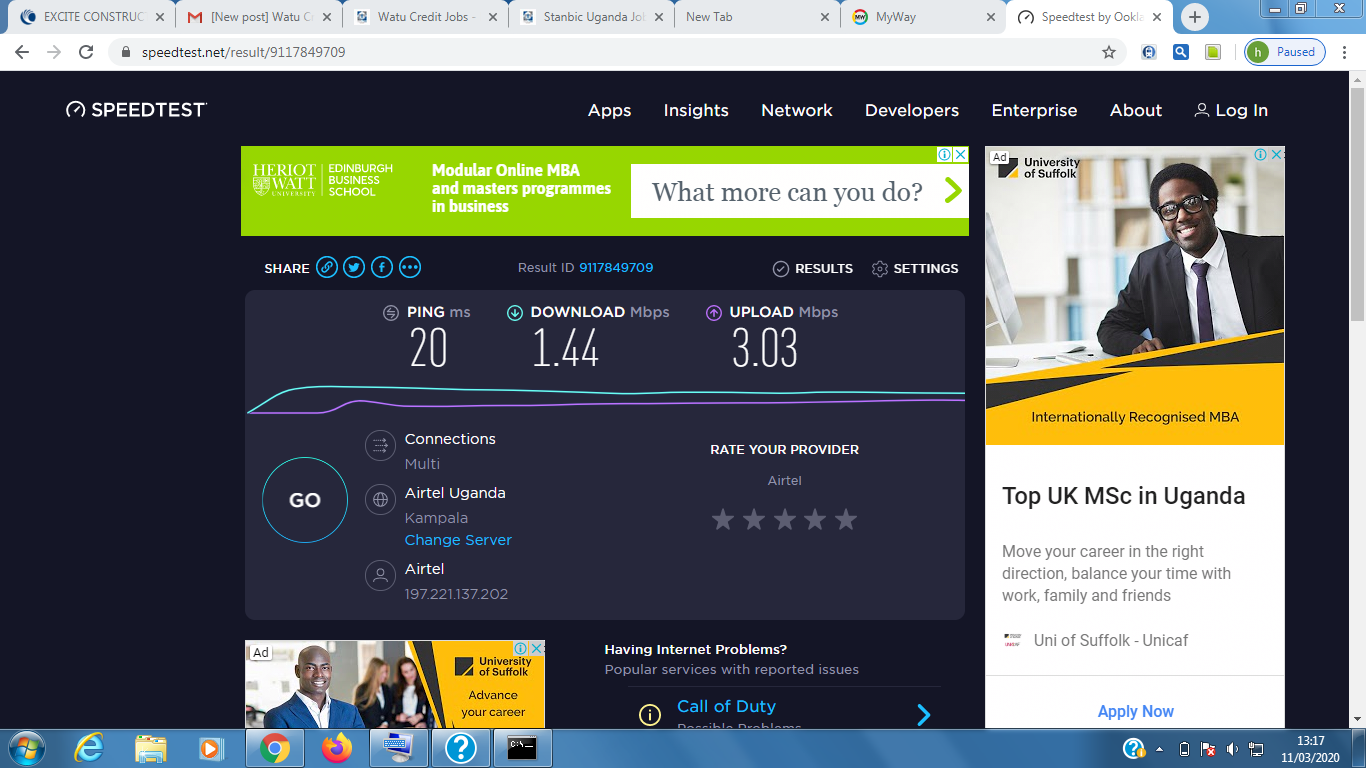Open Firefox from the taskbar
1366x768 pixels.
pos(337,748)
